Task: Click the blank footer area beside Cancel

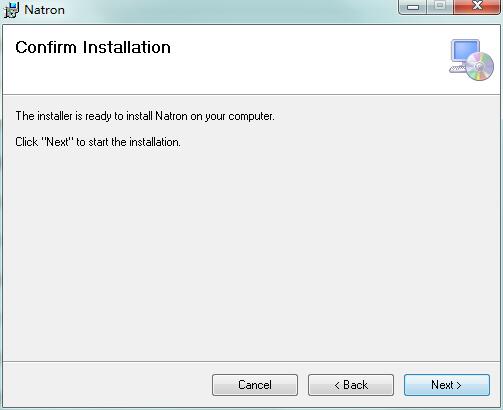Action: pyautogui.click(x=107, y=385)
